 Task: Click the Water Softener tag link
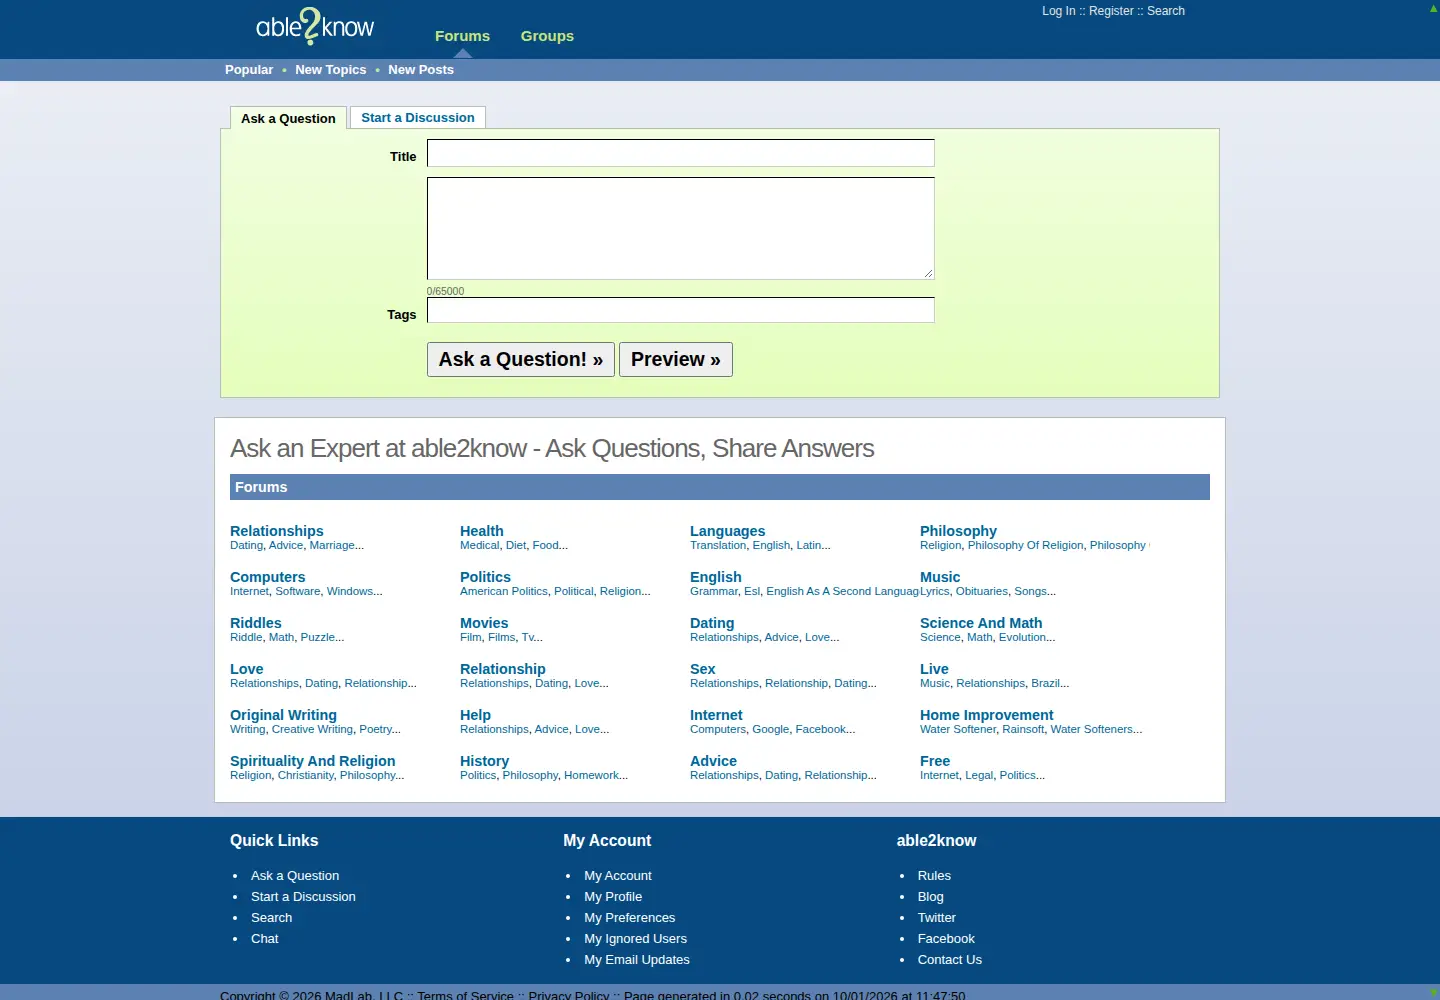[958, 729]
